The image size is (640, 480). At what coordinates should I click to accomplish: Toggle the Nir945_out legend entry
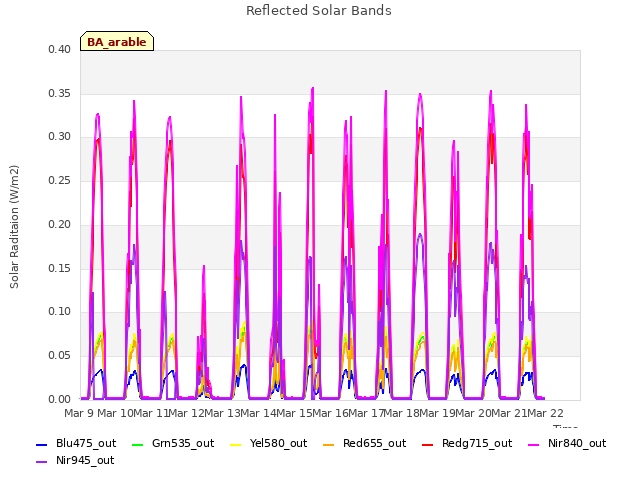point(75,460)
